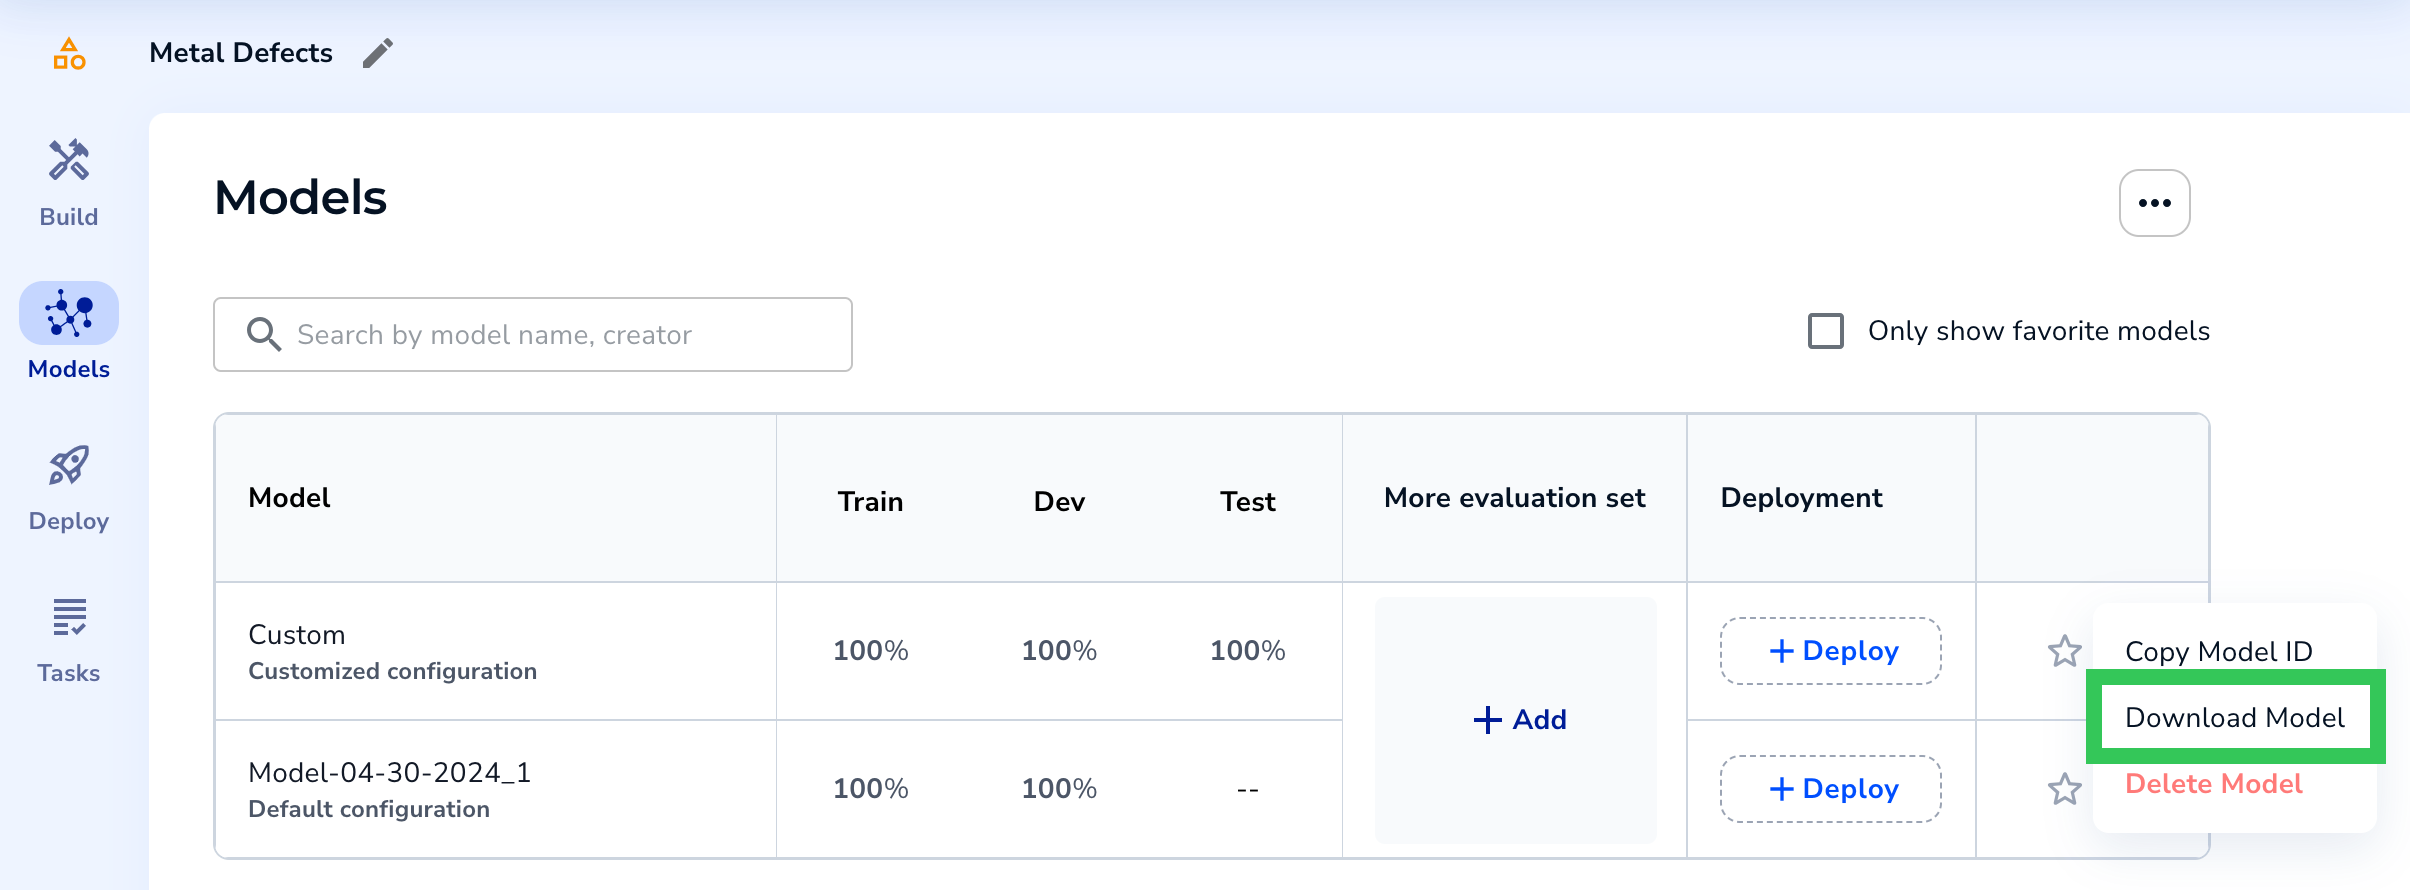This screenshot has height=890, width=2410.
Task: Open the Model-04-30-2024_1 row name
Action: (x=389, y=773)
